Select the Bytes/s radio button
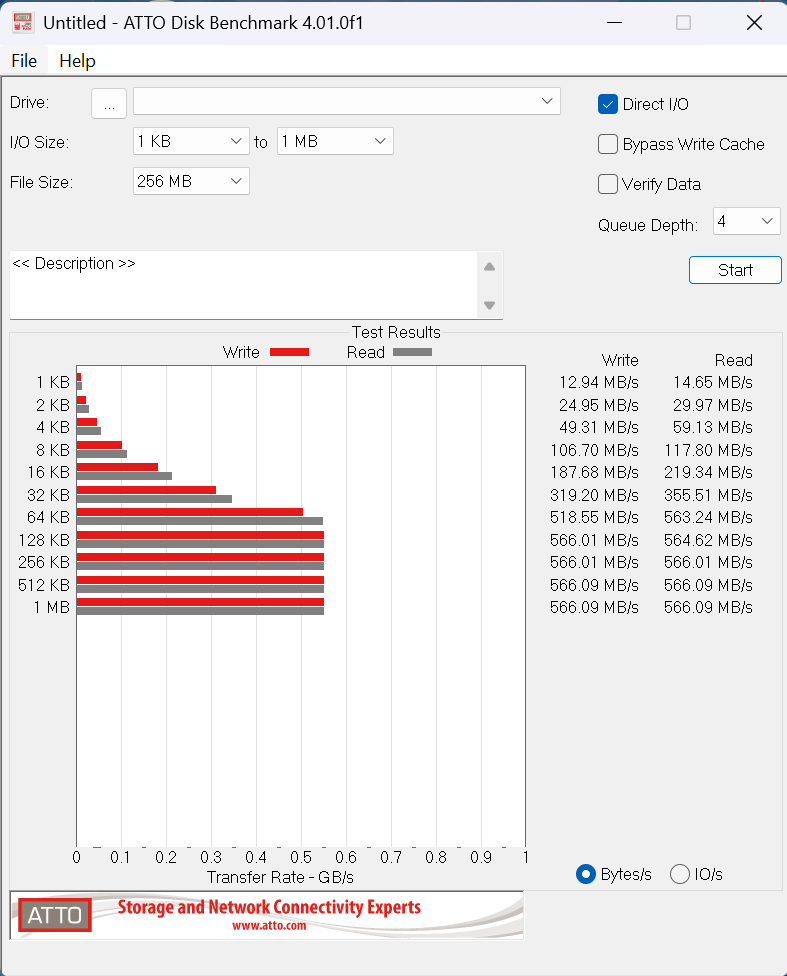The image size is (787, 976). pos(586,875)
